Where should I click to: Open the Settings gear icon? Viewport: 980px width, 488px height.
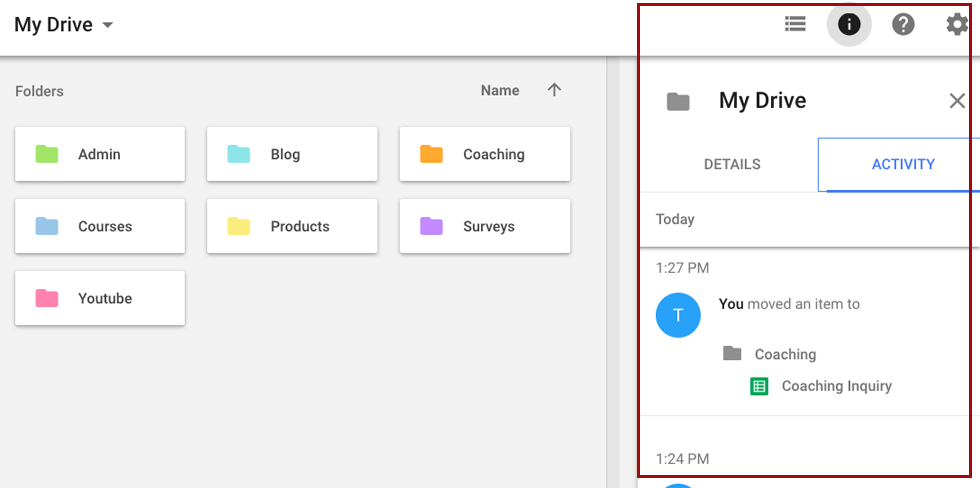[x=957, y=25]
